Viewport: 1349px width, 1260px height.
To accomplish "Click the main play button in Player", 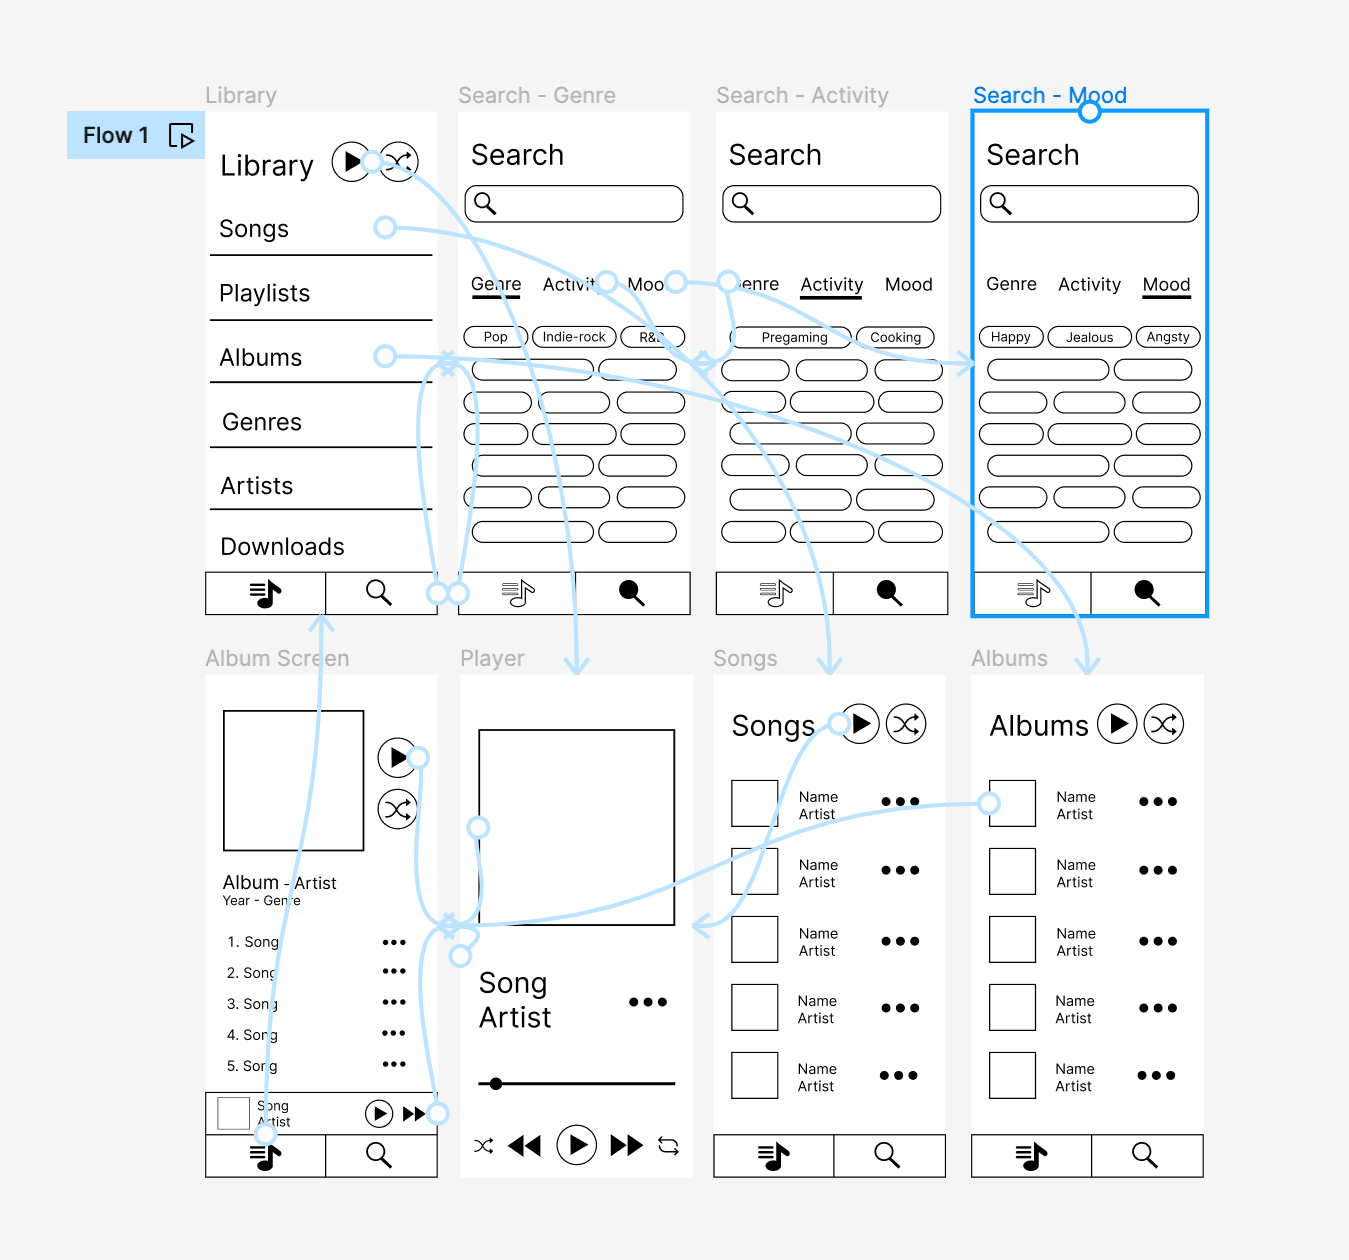I will click(x=577, y=1145).
